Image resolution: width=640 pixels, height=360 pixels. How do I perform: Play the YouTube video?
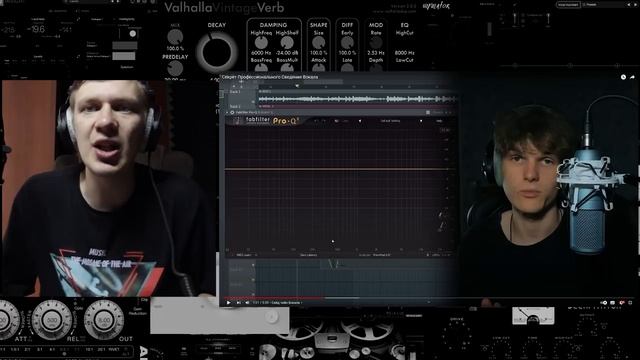tap(229, 302)
